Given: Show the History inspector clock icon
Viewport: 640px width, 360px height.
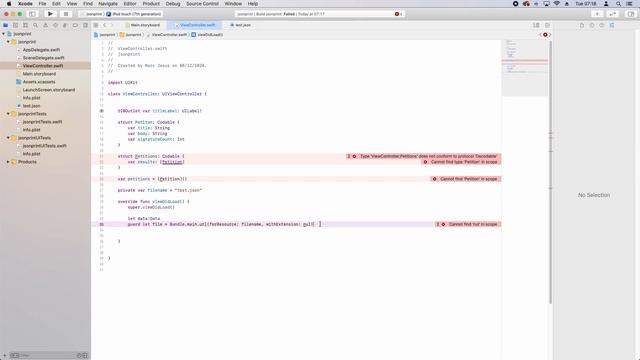Looking at the screenshot, I should [592, 25].
